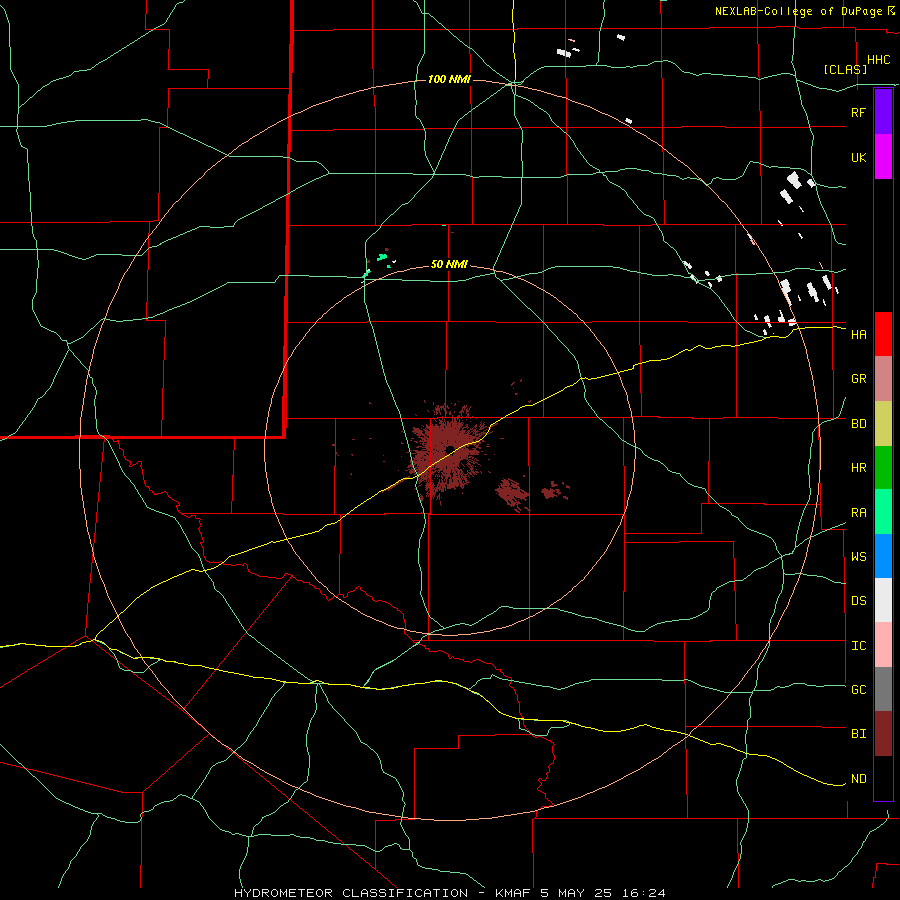
Task: Click the 100 NMI range ring label
Action: [x=449, y=79]
